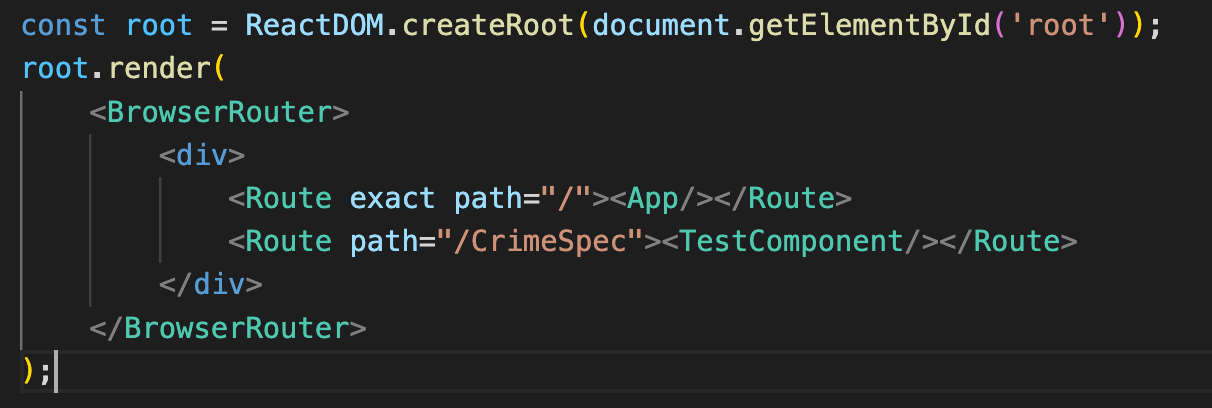
Task: Click the opening 'BrowserRouter' tag
Action: point(218,112)
